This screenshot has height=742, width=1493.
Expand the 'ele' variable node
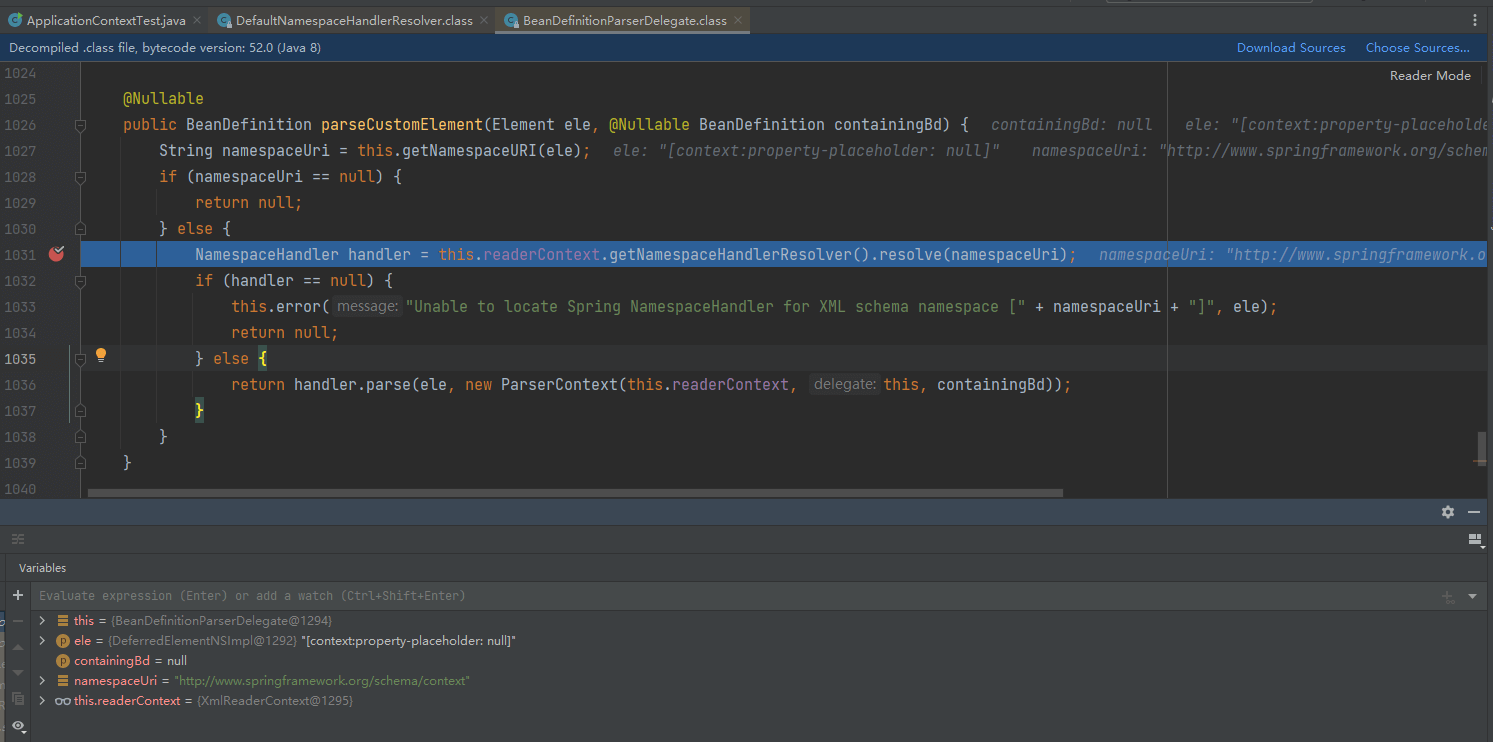coord(42,641)
